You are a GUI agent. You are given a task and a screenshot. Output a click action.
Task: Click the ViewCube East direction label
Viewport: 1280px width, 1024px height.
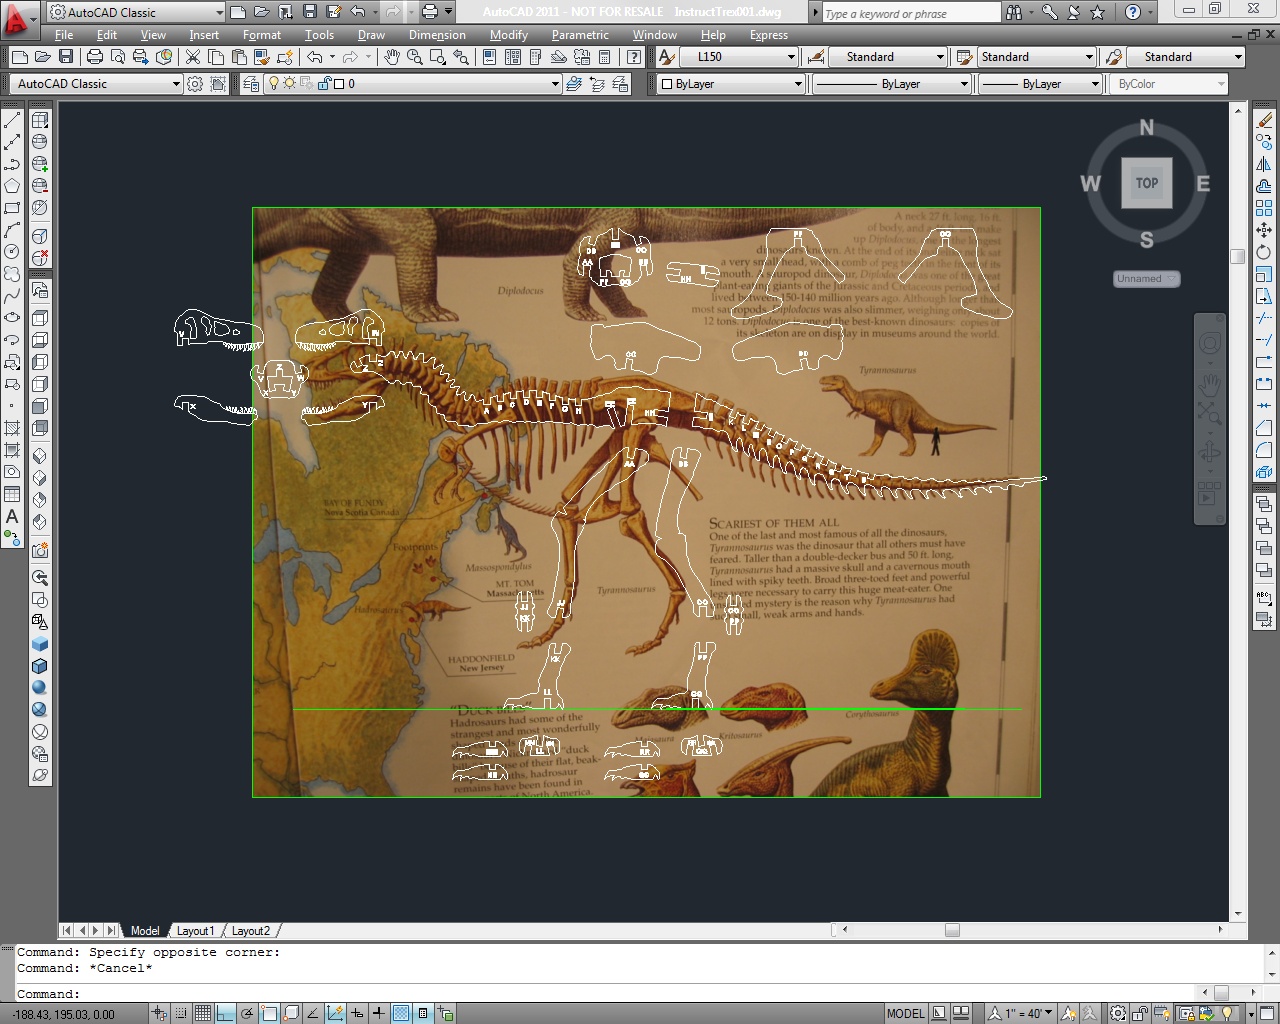pyautogui.click(x=1203, y=184)
